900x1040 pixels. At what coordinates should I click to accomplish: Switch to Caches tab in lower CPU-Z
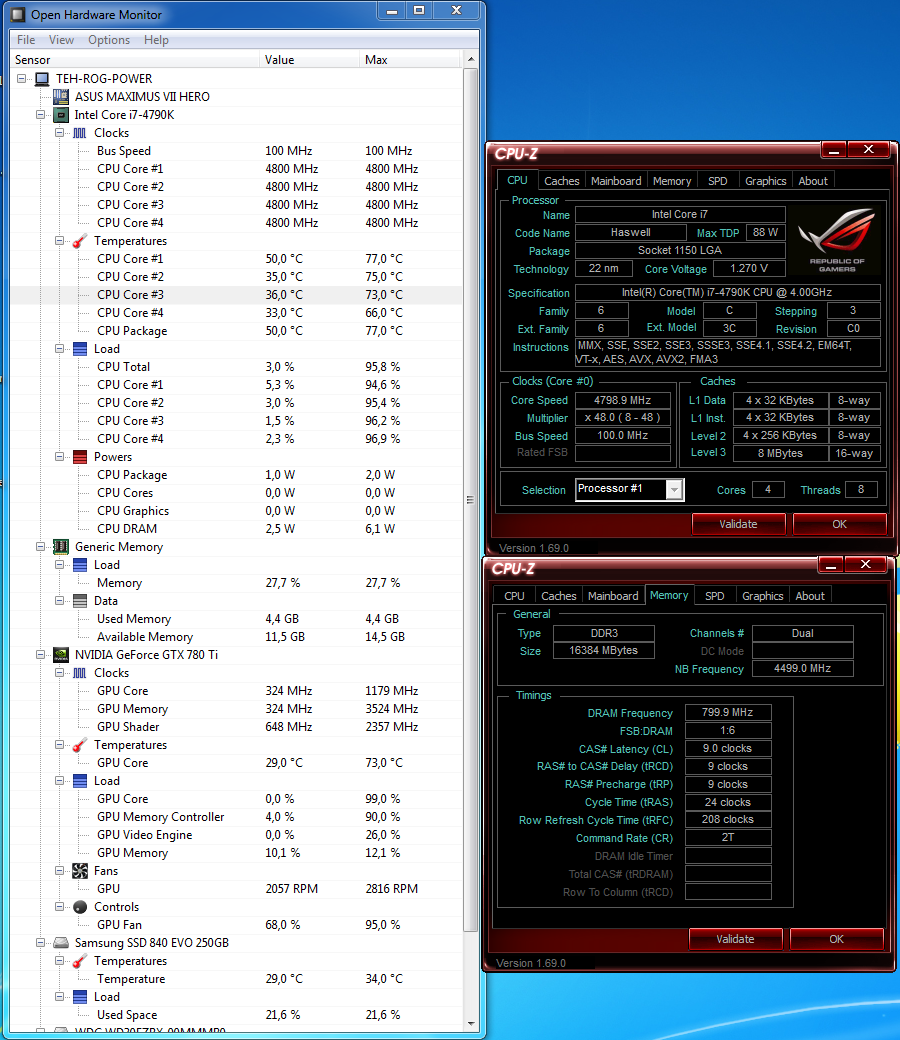[559, 596]
